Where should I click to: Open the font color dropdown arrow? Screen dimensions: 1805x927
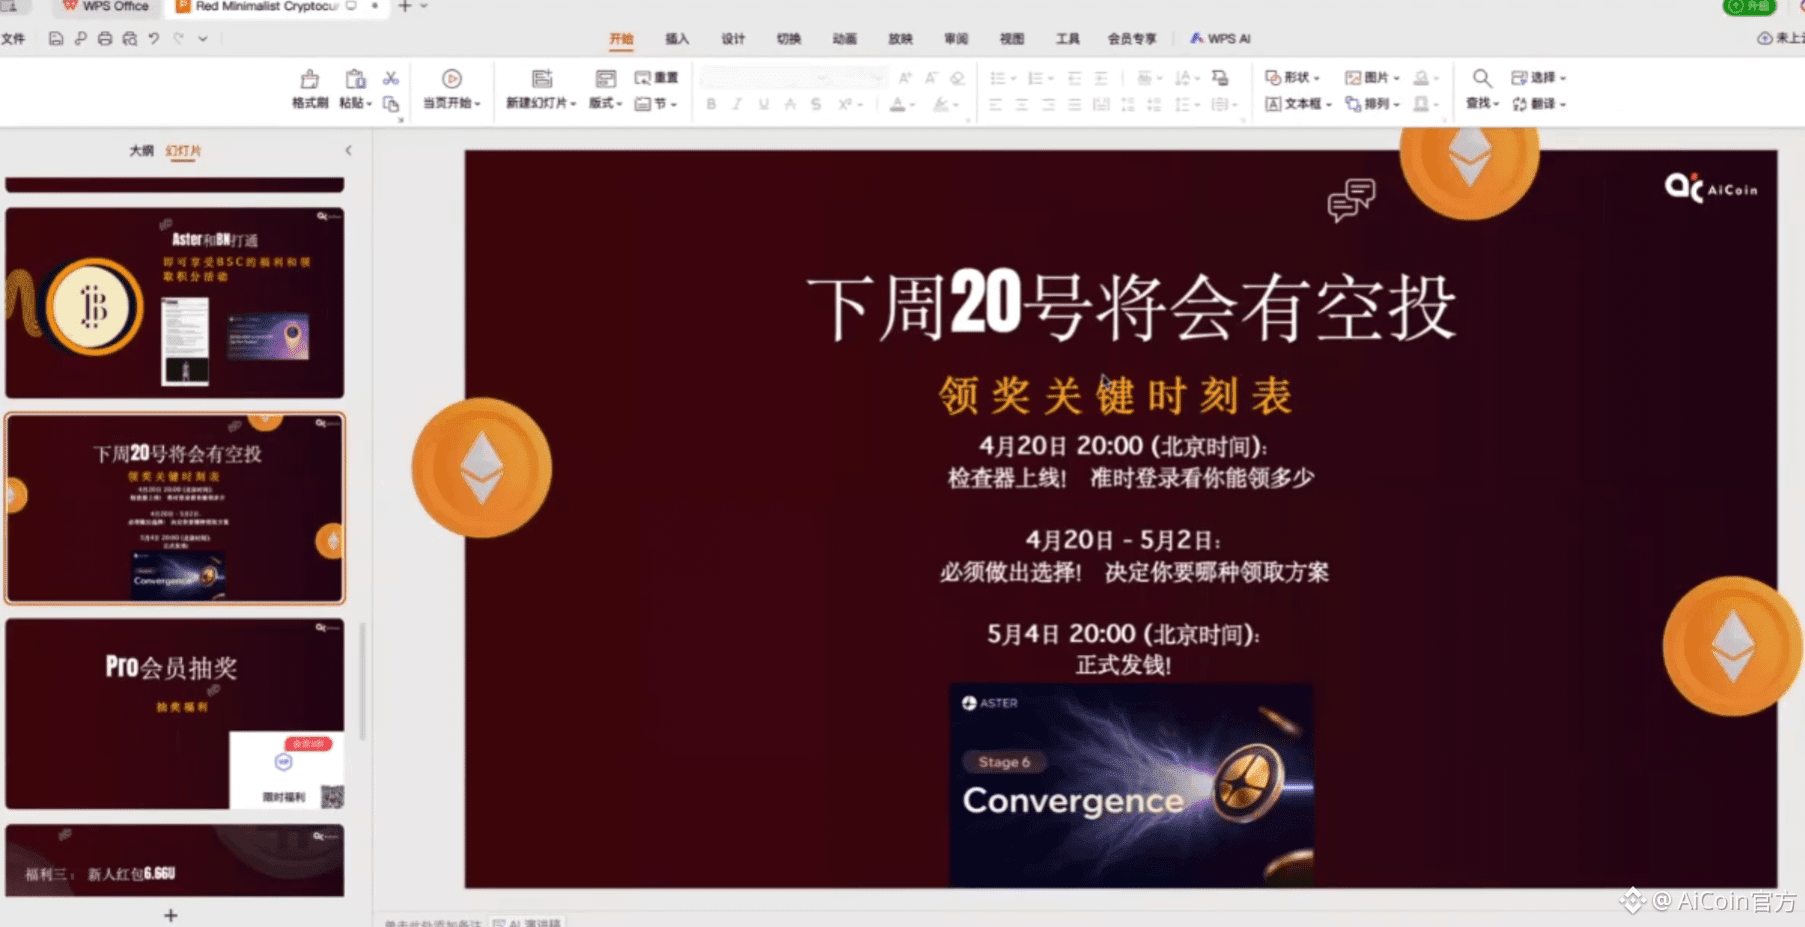913,105
